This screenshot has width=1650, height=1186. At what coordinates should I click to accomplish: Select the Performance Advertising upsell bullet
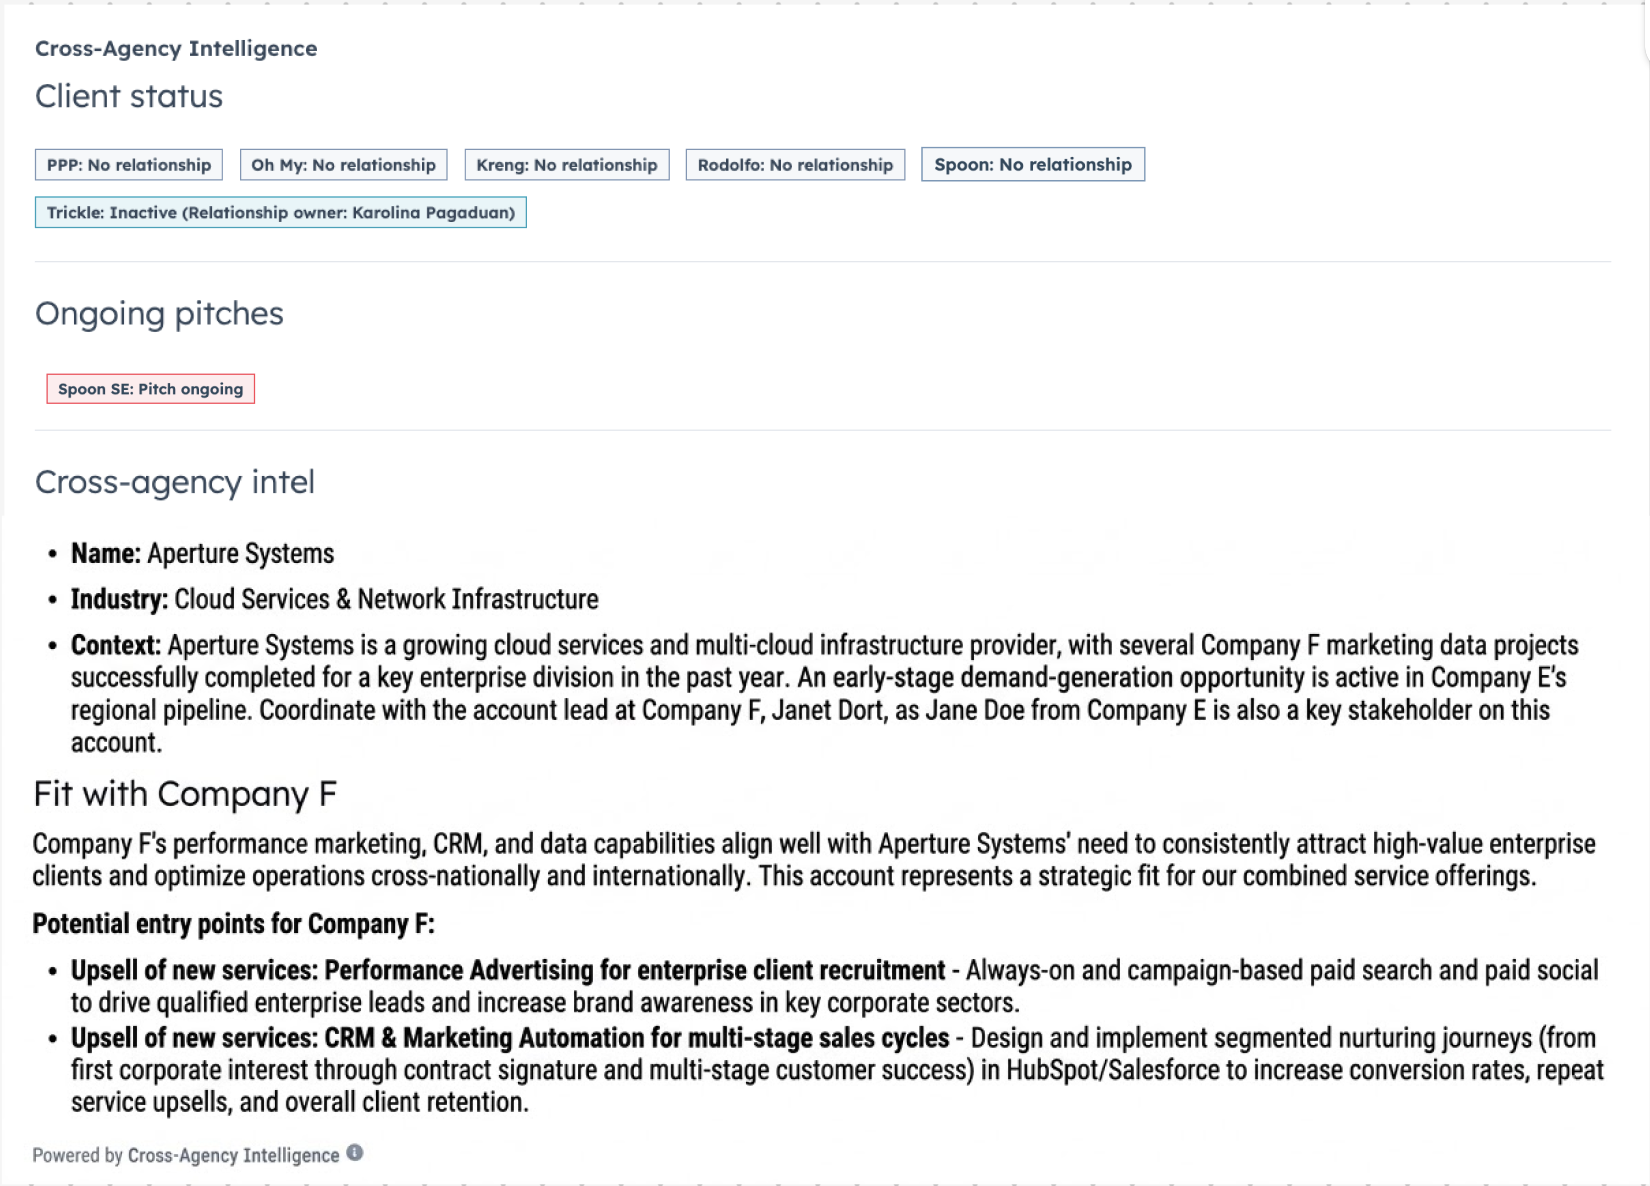pyautogui.click(x=507, y=971)
